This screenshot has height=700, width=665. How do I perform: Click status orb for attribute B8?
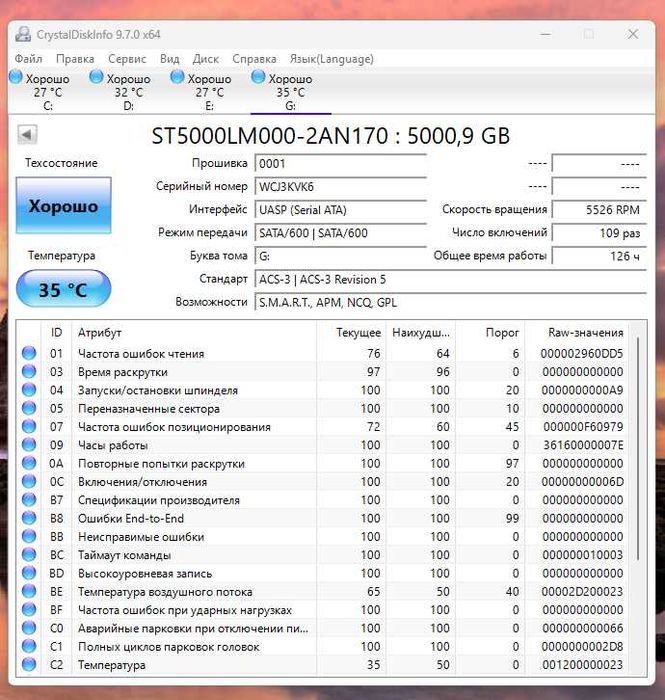pos(29,518)
